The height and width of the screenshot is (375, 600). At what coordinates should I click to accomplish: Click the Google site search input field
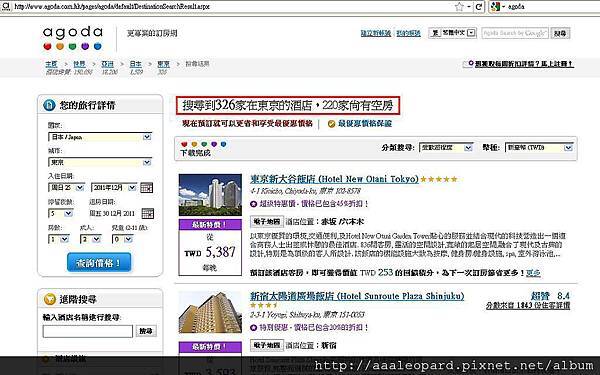(515, 33)
